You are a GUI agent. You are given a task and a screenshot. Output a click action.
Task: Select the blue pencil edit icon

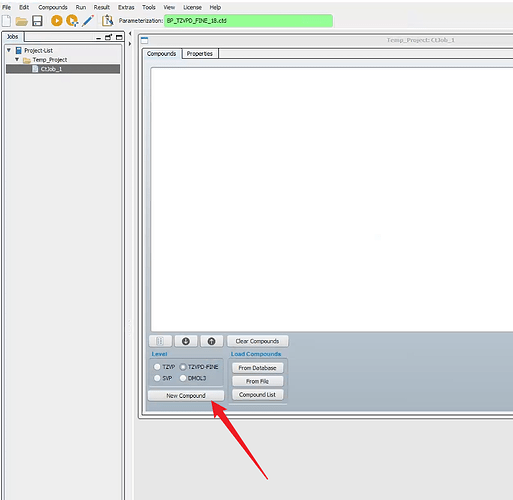(88, 21)
